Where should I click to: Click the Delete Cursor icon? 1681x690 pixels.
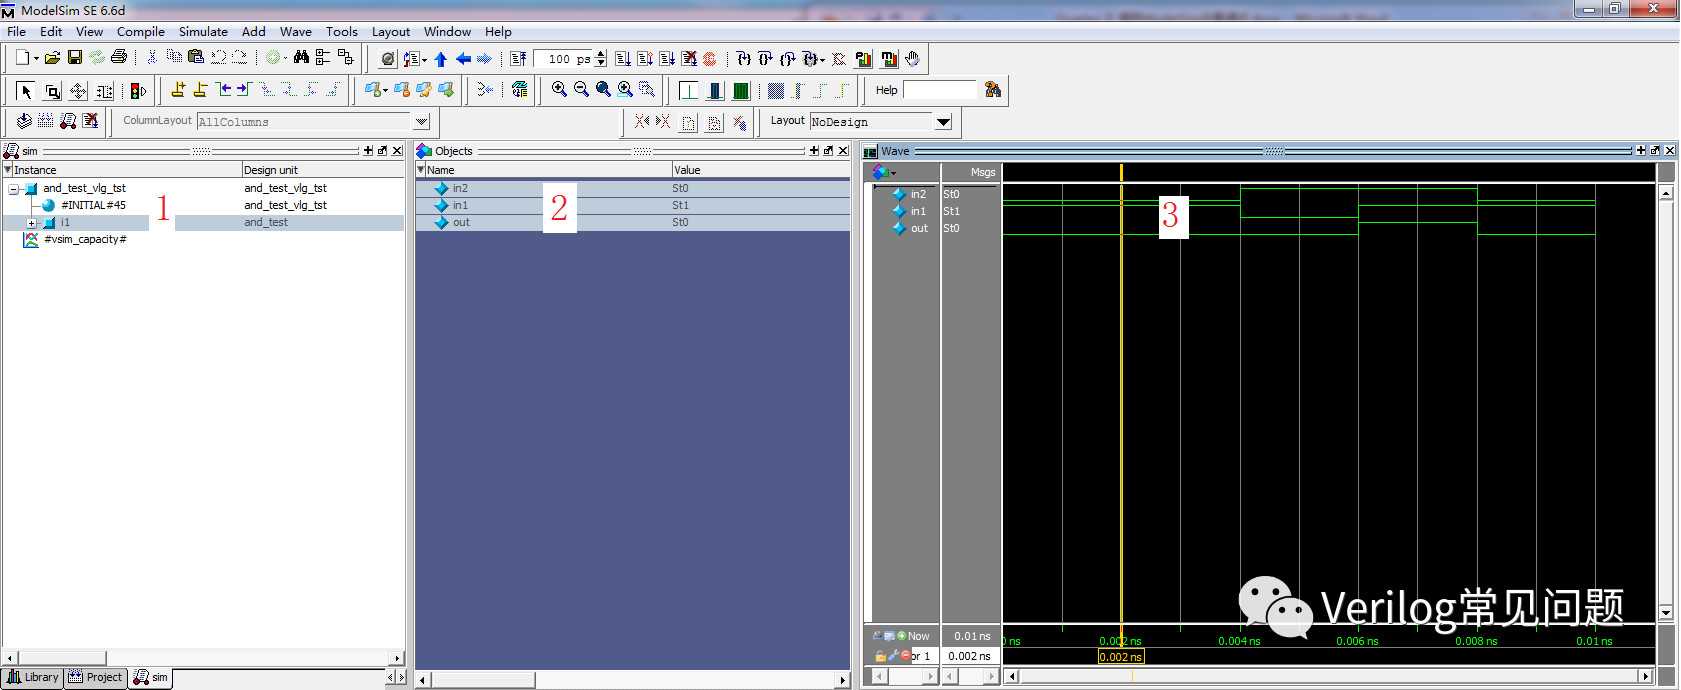click(x=200, y=90)
